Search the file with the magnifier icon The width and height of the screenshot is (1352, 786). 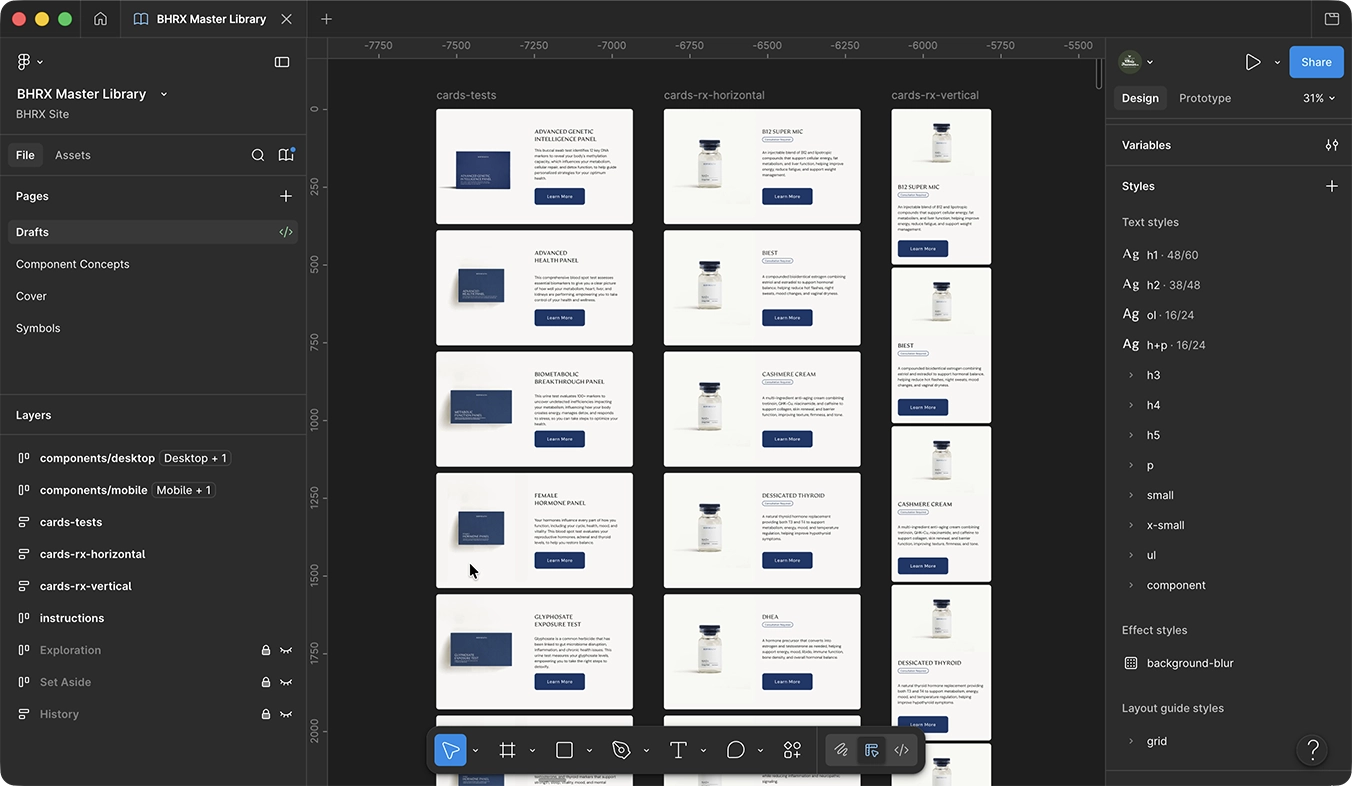click(x=258, y=155)
